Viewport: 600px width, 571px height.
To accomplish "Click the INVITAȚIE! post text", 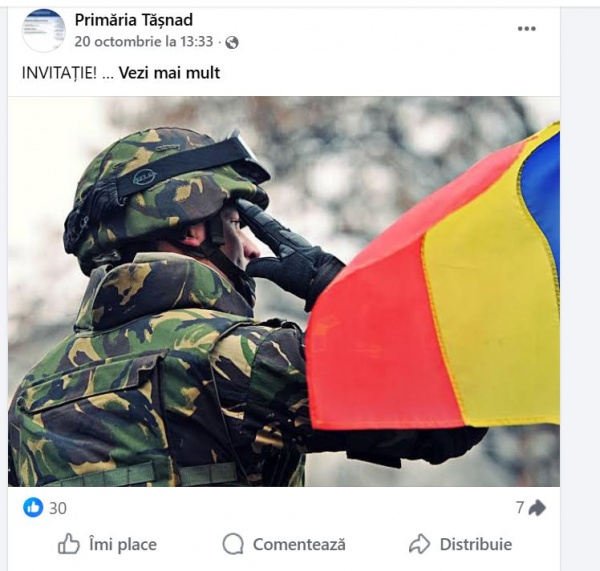I will tap(59, 73).
